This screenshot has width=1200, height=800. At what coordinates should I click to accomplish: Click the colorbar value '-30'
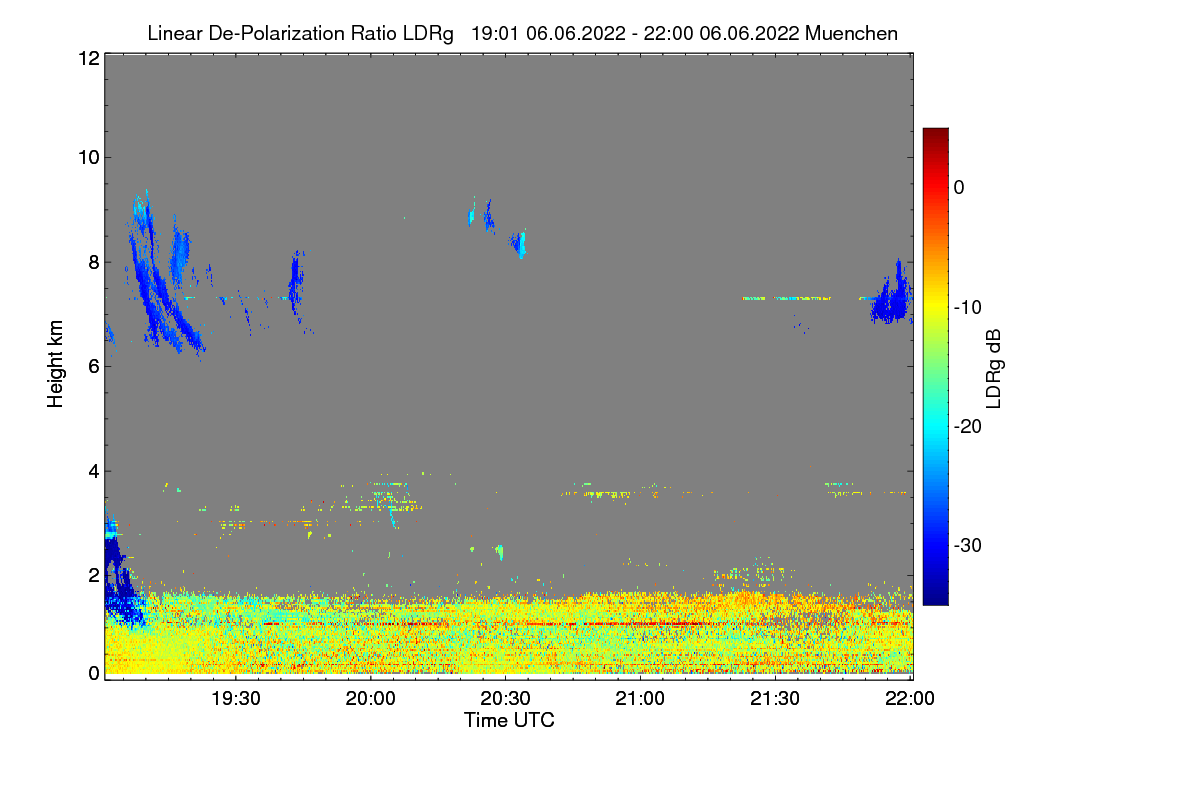pos(968,545)
